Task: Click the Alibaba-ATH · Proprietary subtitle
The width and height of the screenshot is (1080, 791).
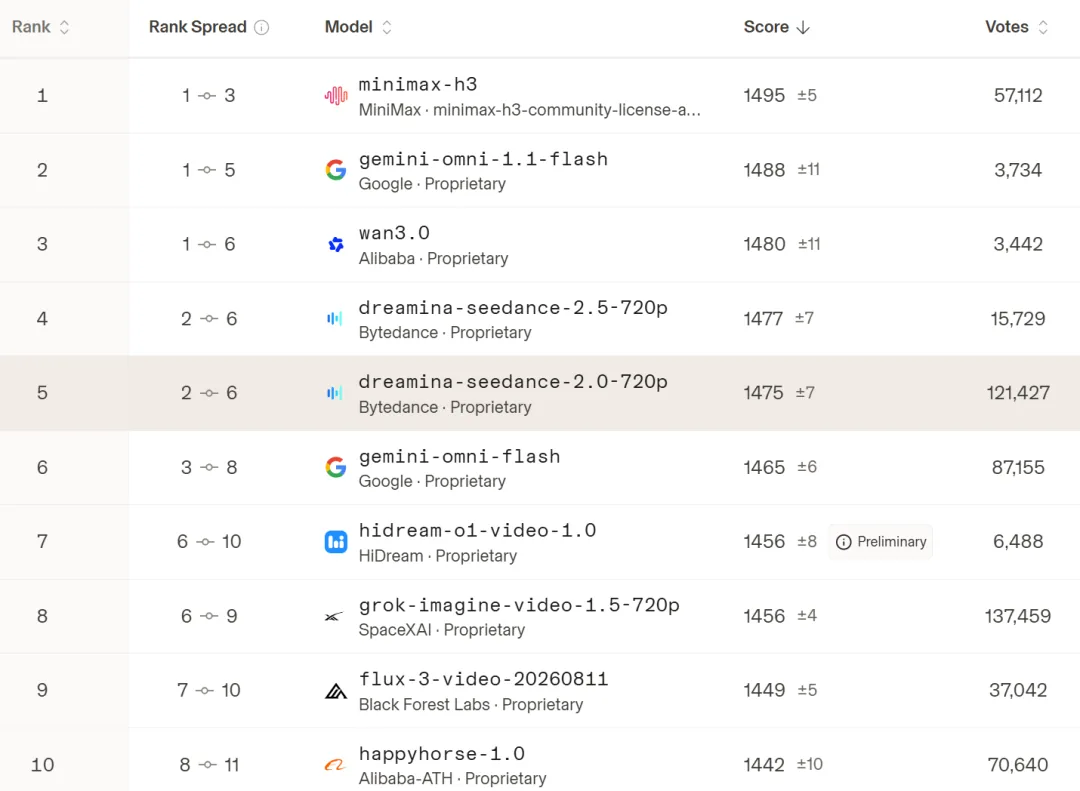Action: tap(453, 779)
